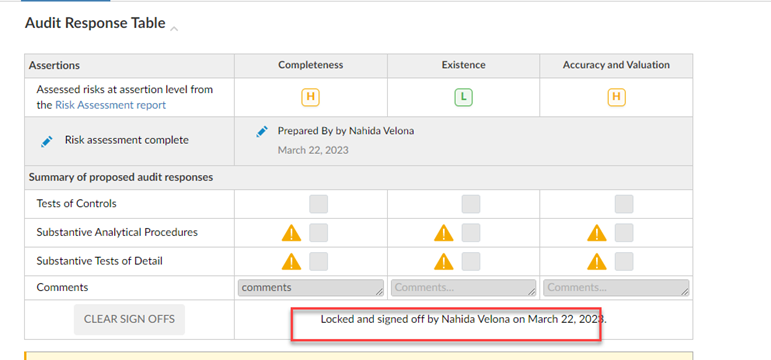Screen dimensions: 771x360
Task: Open the Risk Assessment report link
Action: 110,105
